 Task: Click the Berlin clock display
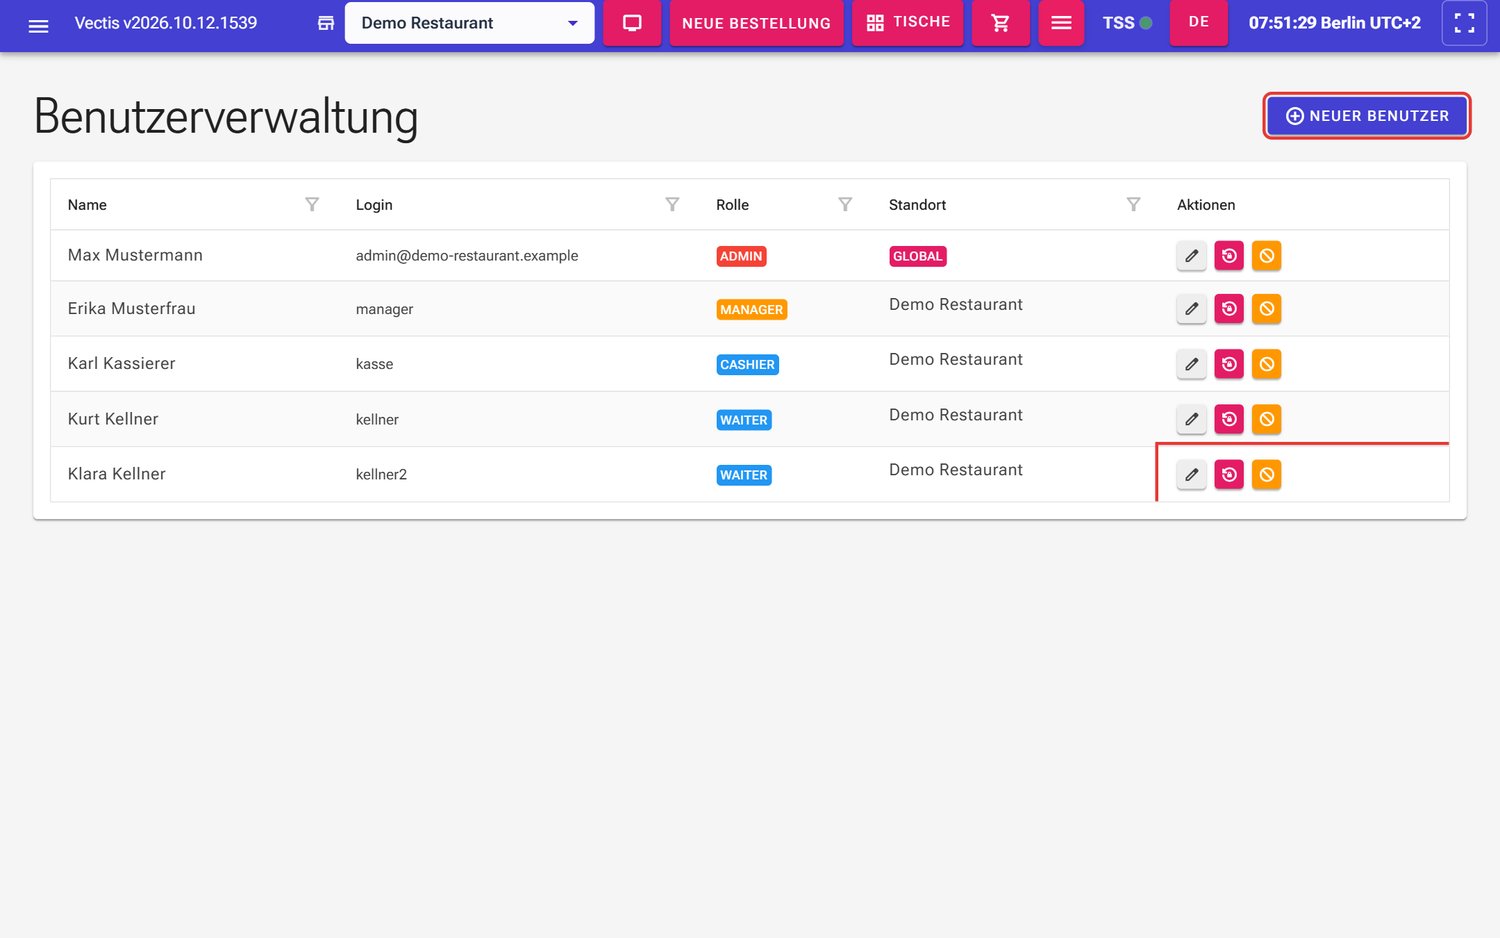tap(1334, 23)
